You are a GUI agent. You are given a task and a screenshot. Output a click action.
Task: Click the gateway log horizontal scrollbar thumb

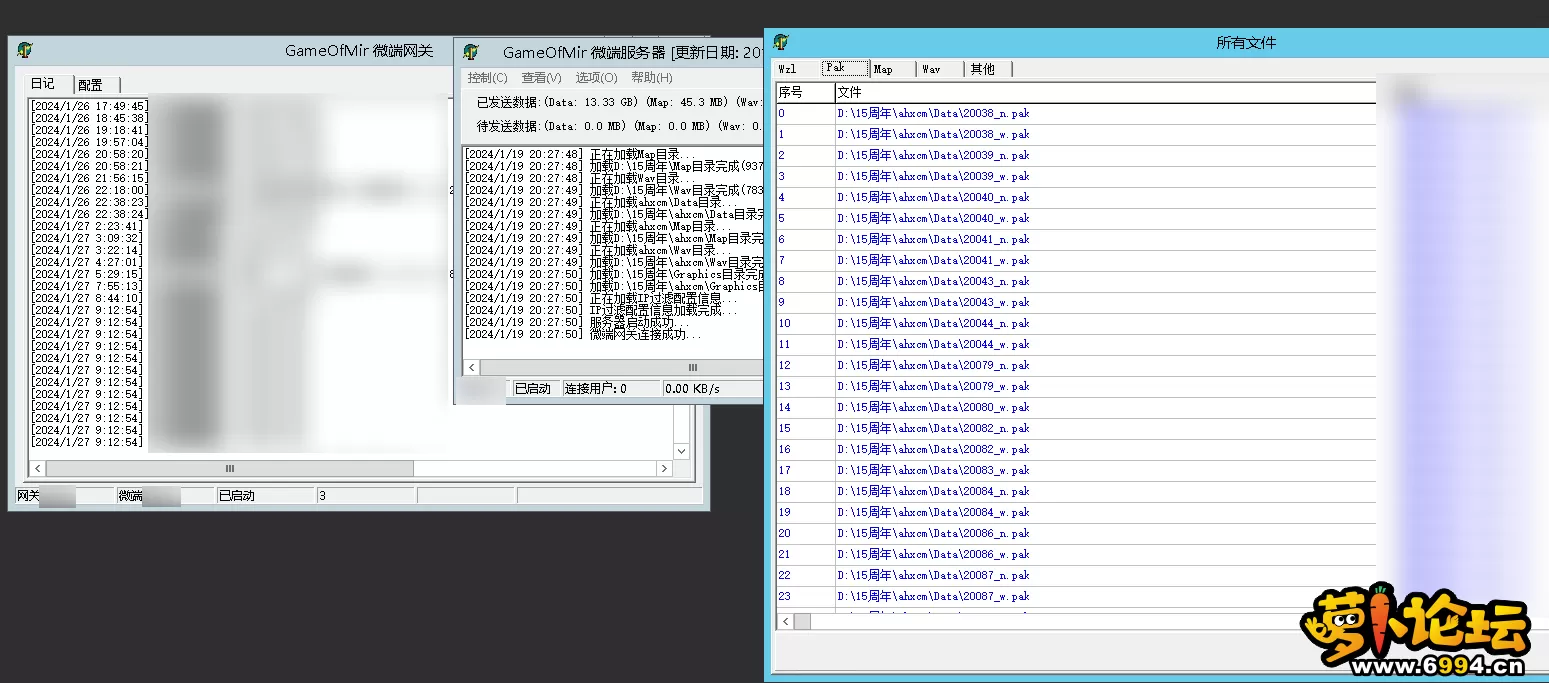229,468
